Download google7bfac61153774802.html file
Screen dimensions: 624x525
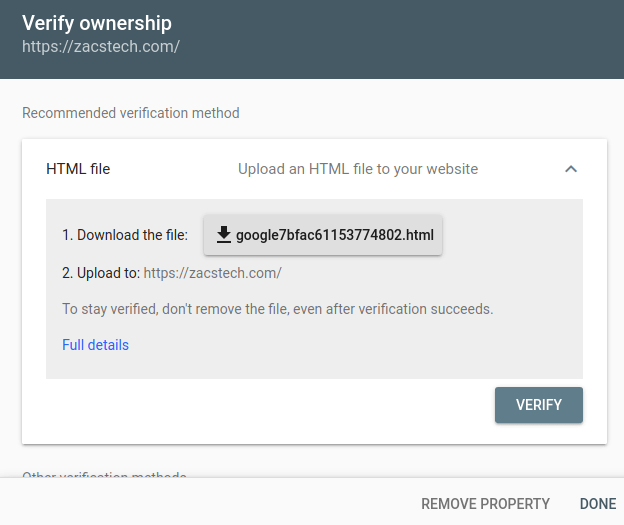323,235
